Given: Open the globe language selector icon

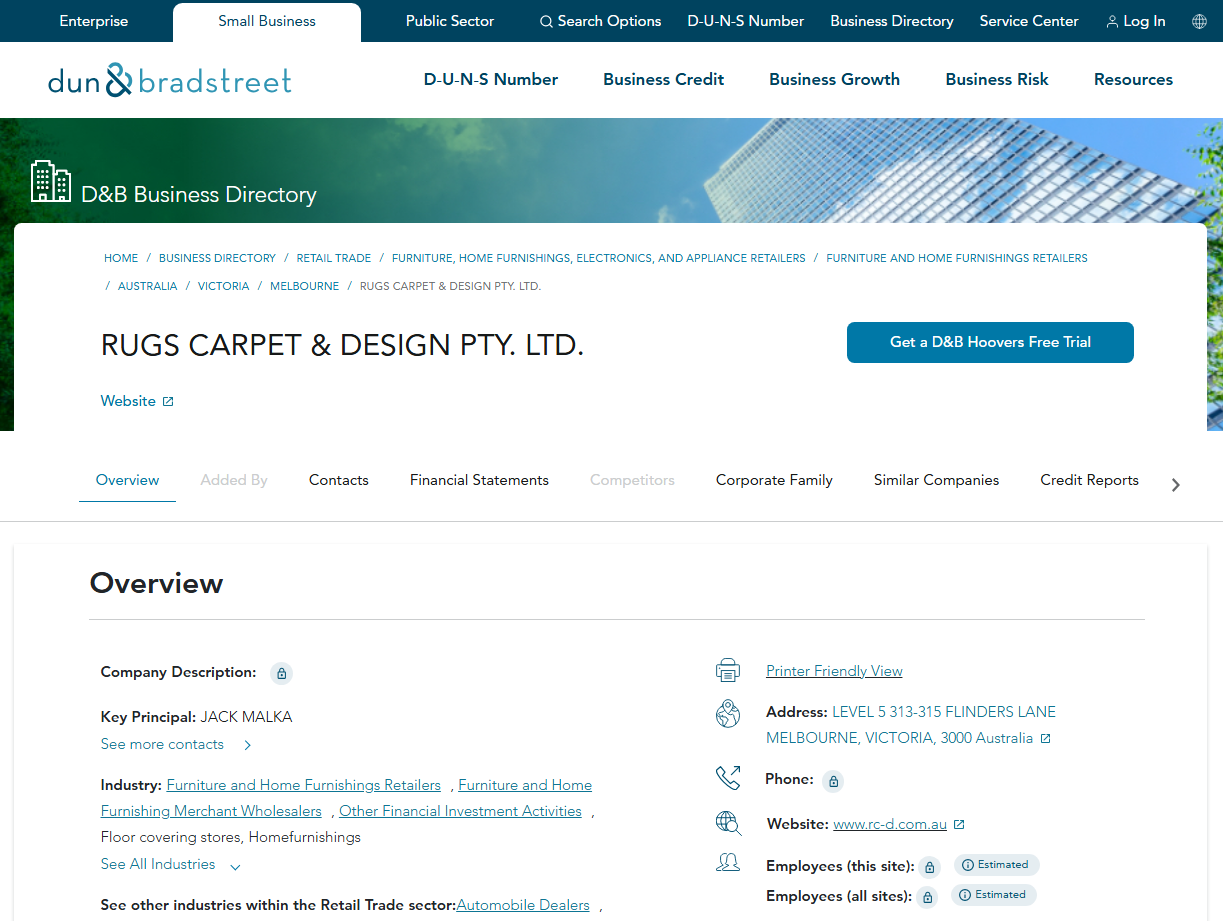Looking at the screenshot, I should (1199, 21).
